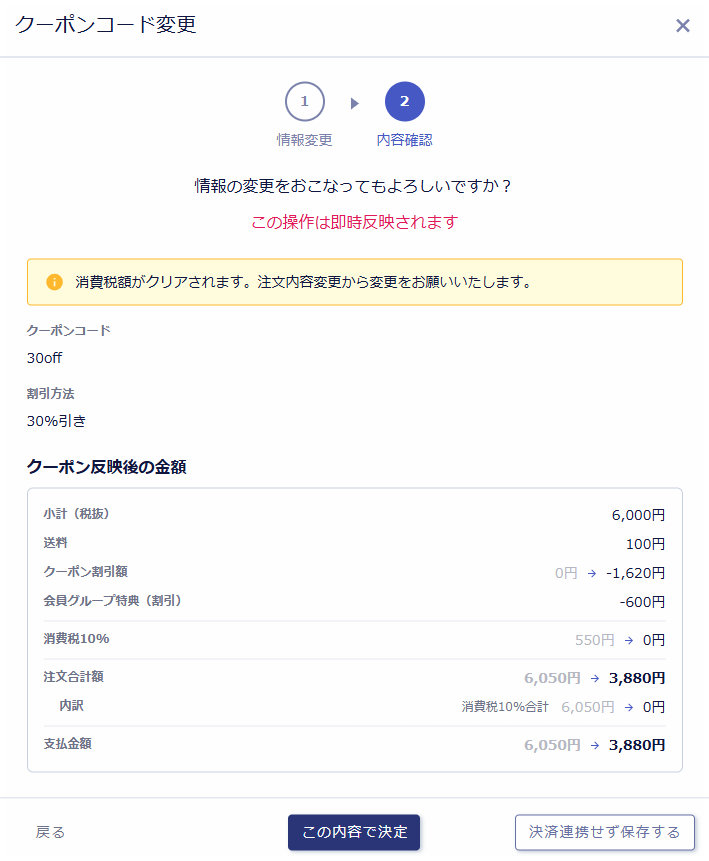Click the -600円 member group discount
The width and height of the screenshot is (709, 861).
click(642, 602)
